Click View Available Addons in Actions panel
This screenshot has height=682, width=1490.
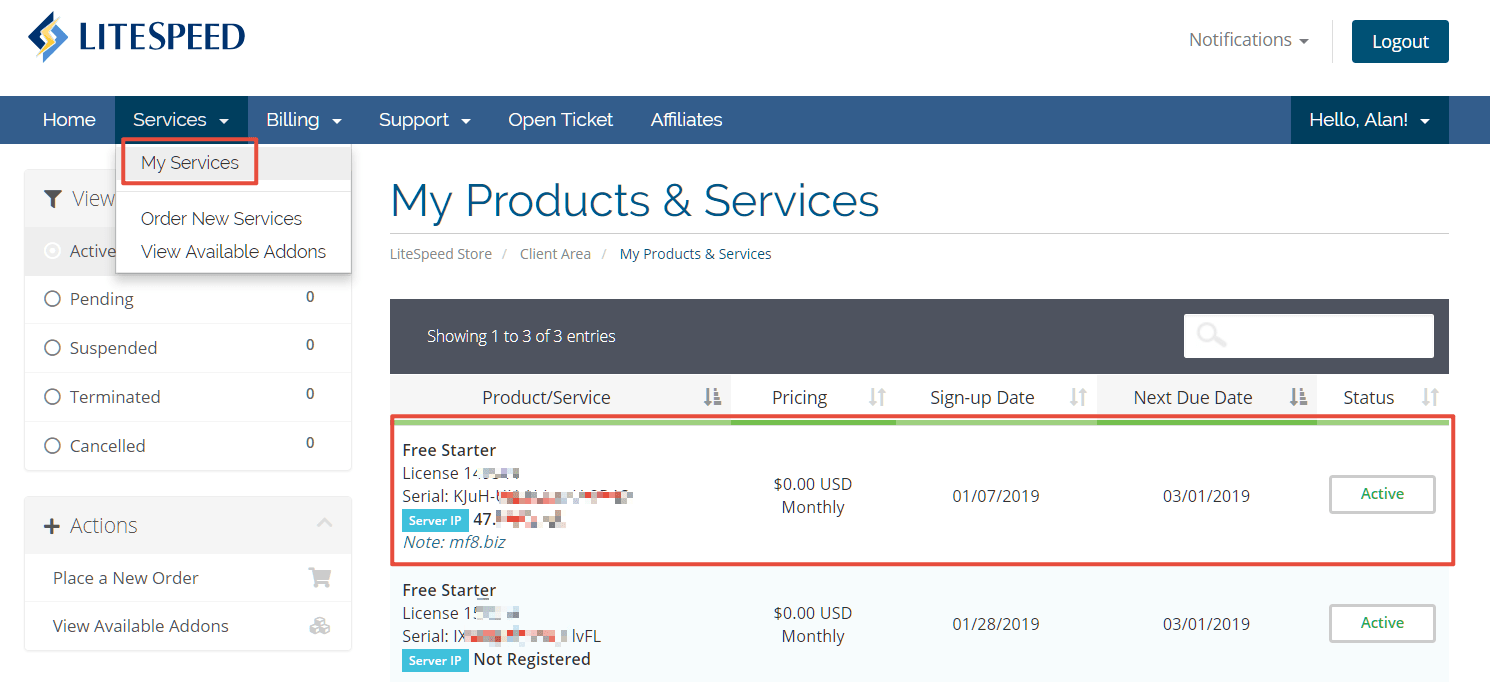pyautogui.click(x=140, y=626)
